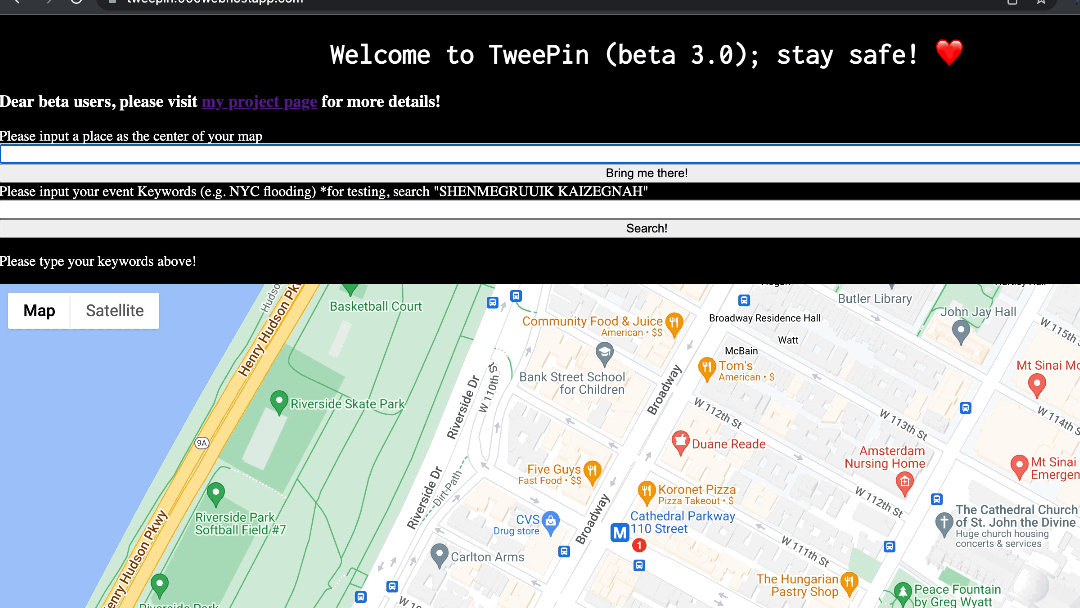The height and width of the screenshot is (608, 1080).
Task: Select the Riverside Skate Park pin
Action: click(x=279, y=402)
